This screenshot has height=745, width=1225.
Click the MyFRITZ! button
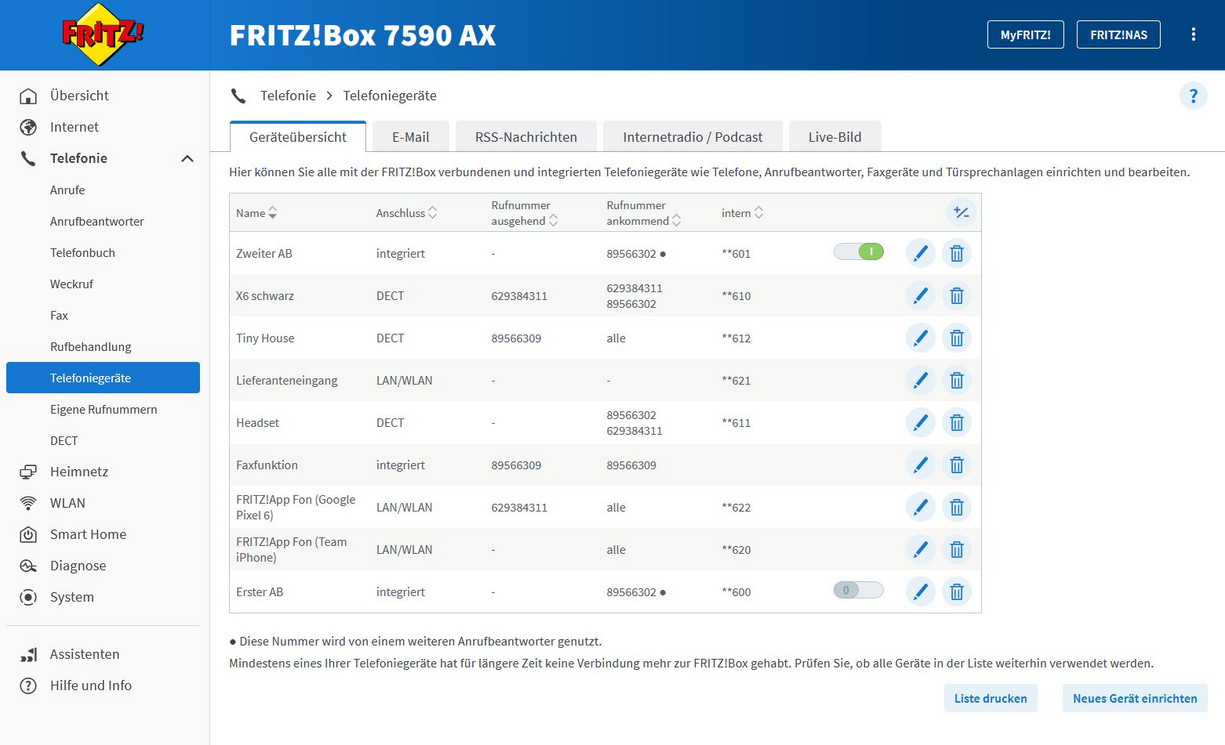pos(1025,34)
